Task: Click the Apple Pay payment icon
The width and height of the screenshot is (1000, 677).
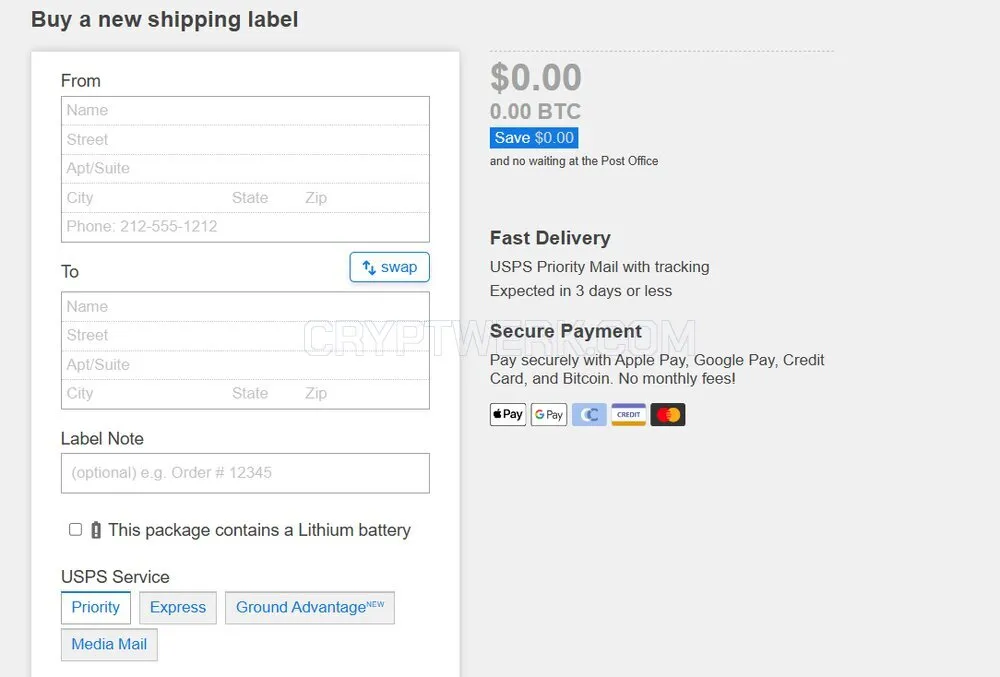Action: 508,414
